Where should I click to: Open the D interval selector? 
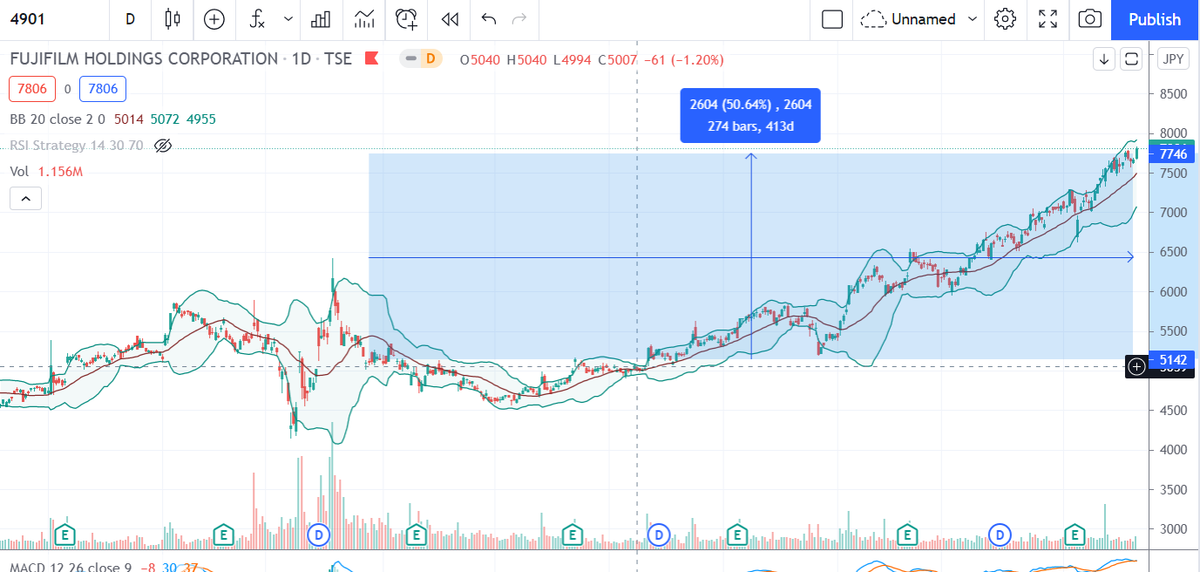[129, 19]
